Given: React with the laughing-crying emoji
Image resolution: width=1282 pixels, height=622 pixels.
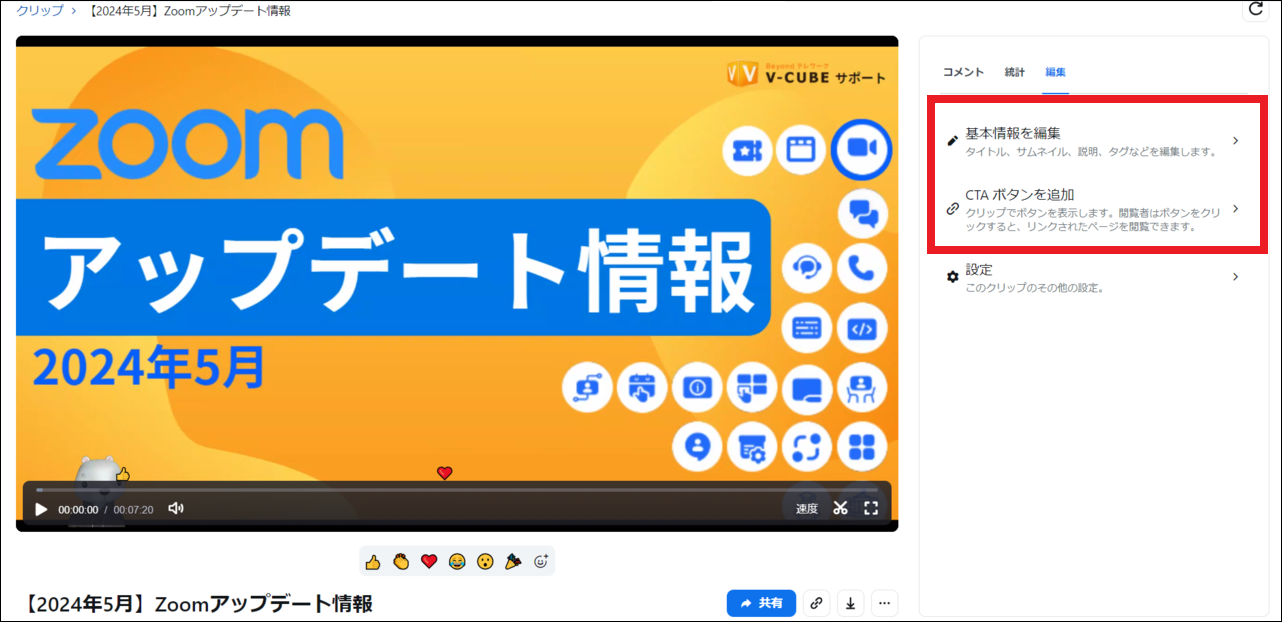Looking at the screenshot, I should 457,562.
